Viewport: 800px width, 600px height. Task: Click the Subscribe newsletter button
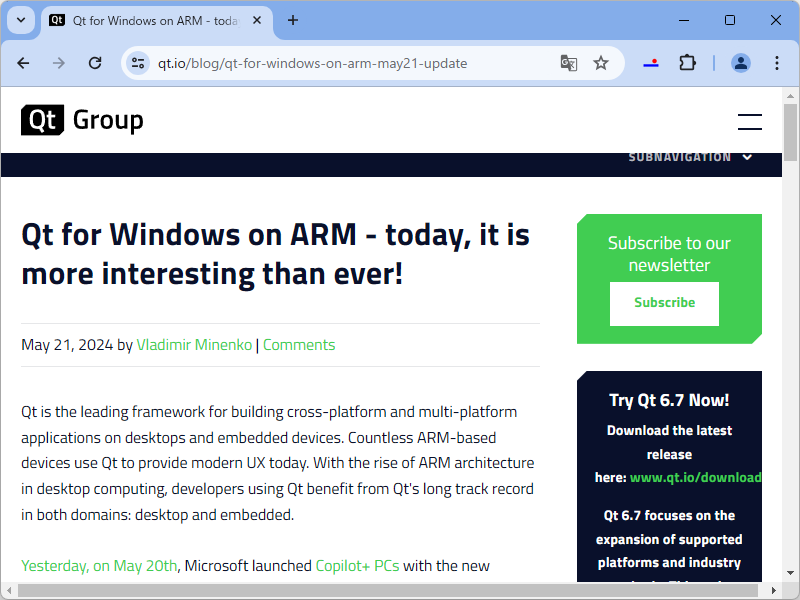coord(664,303)
